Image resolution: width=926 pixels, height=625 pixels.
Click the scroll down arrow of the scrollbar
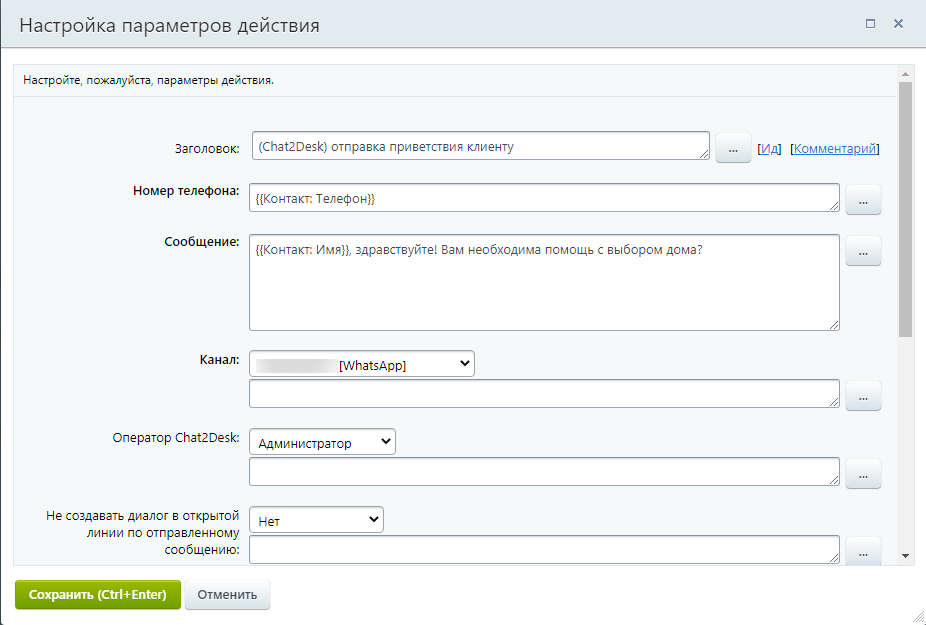(x=905, y=555)
